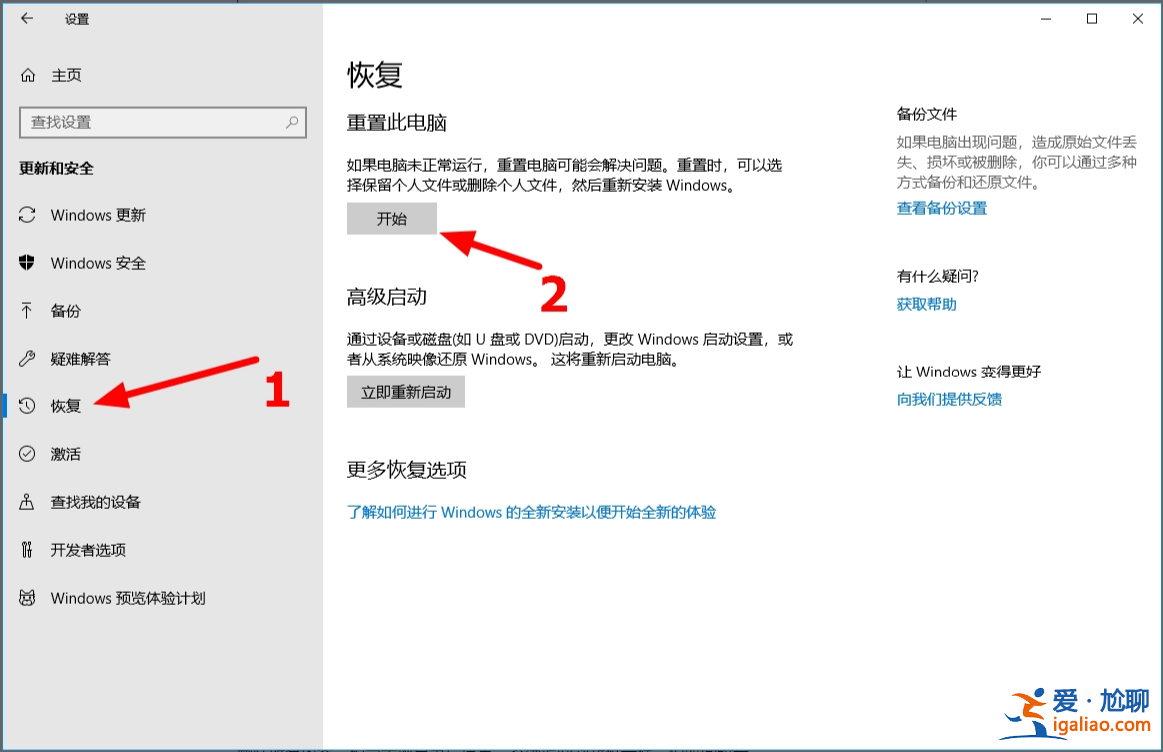This screenshot has width=1163, height=752.
Task: Open 查找我的设备 settings
Action: pyautogui.click(x=94, y=502)
